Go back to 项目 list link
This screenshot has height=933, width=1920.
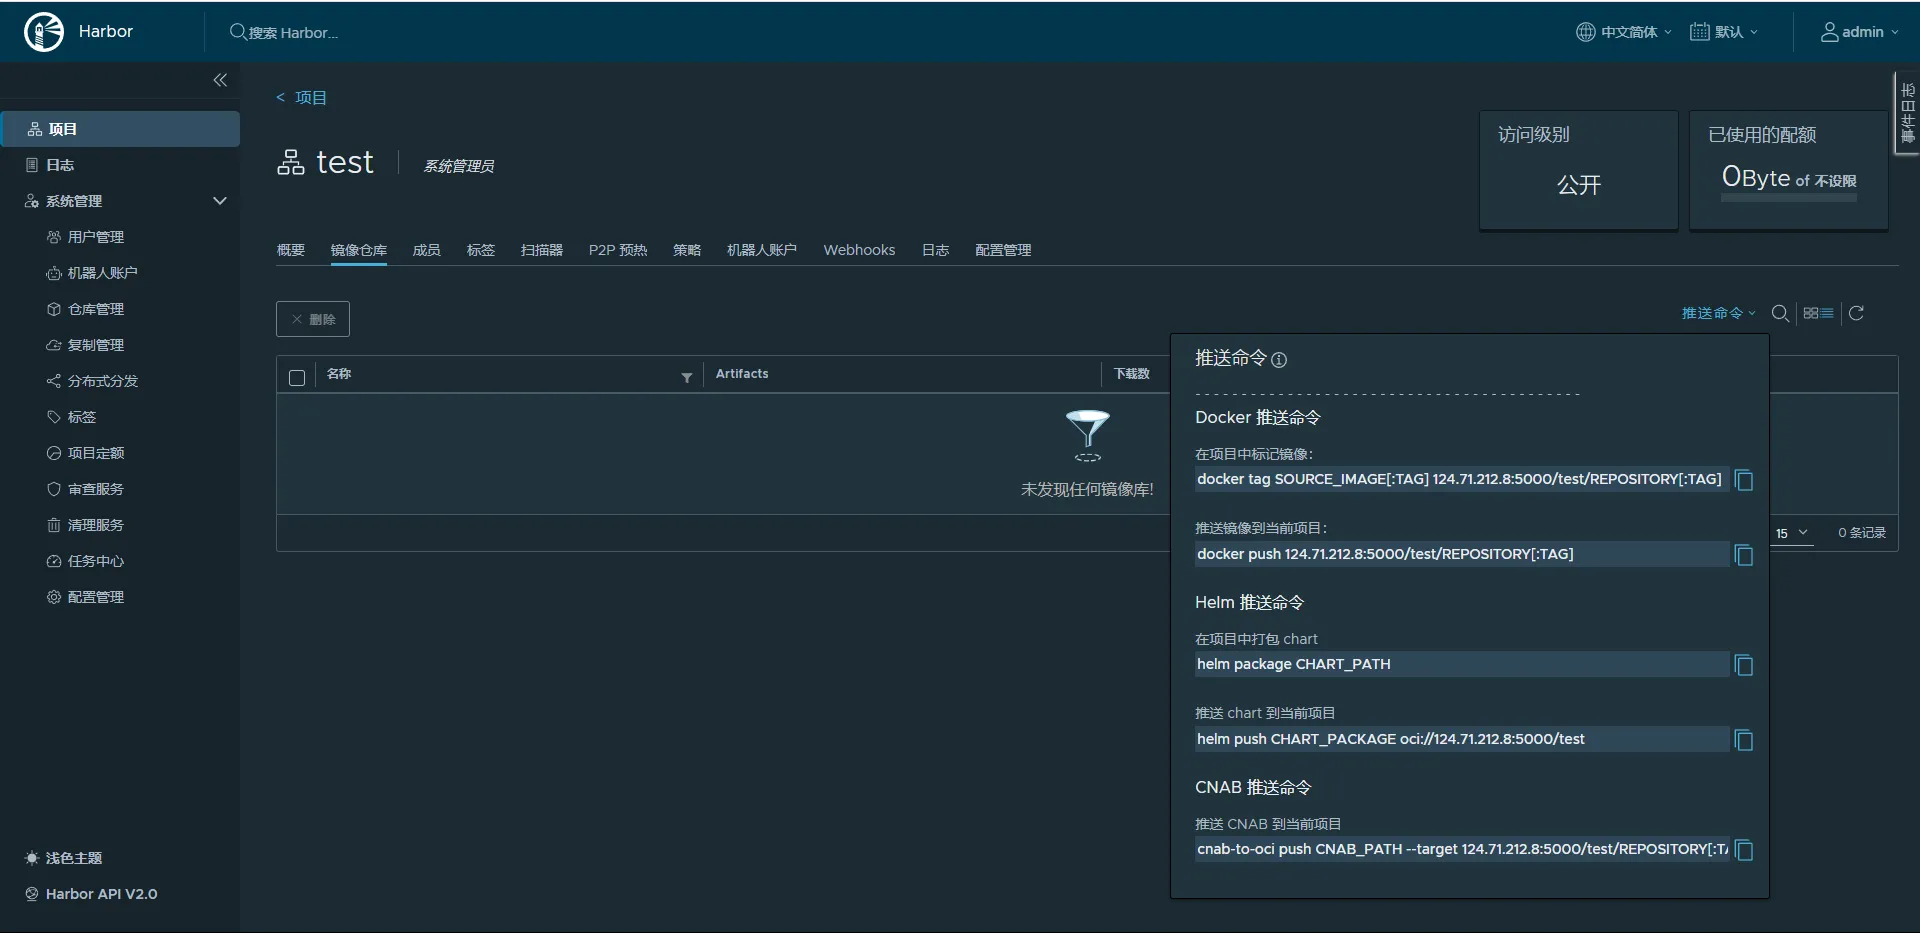[x=302, y=97]
